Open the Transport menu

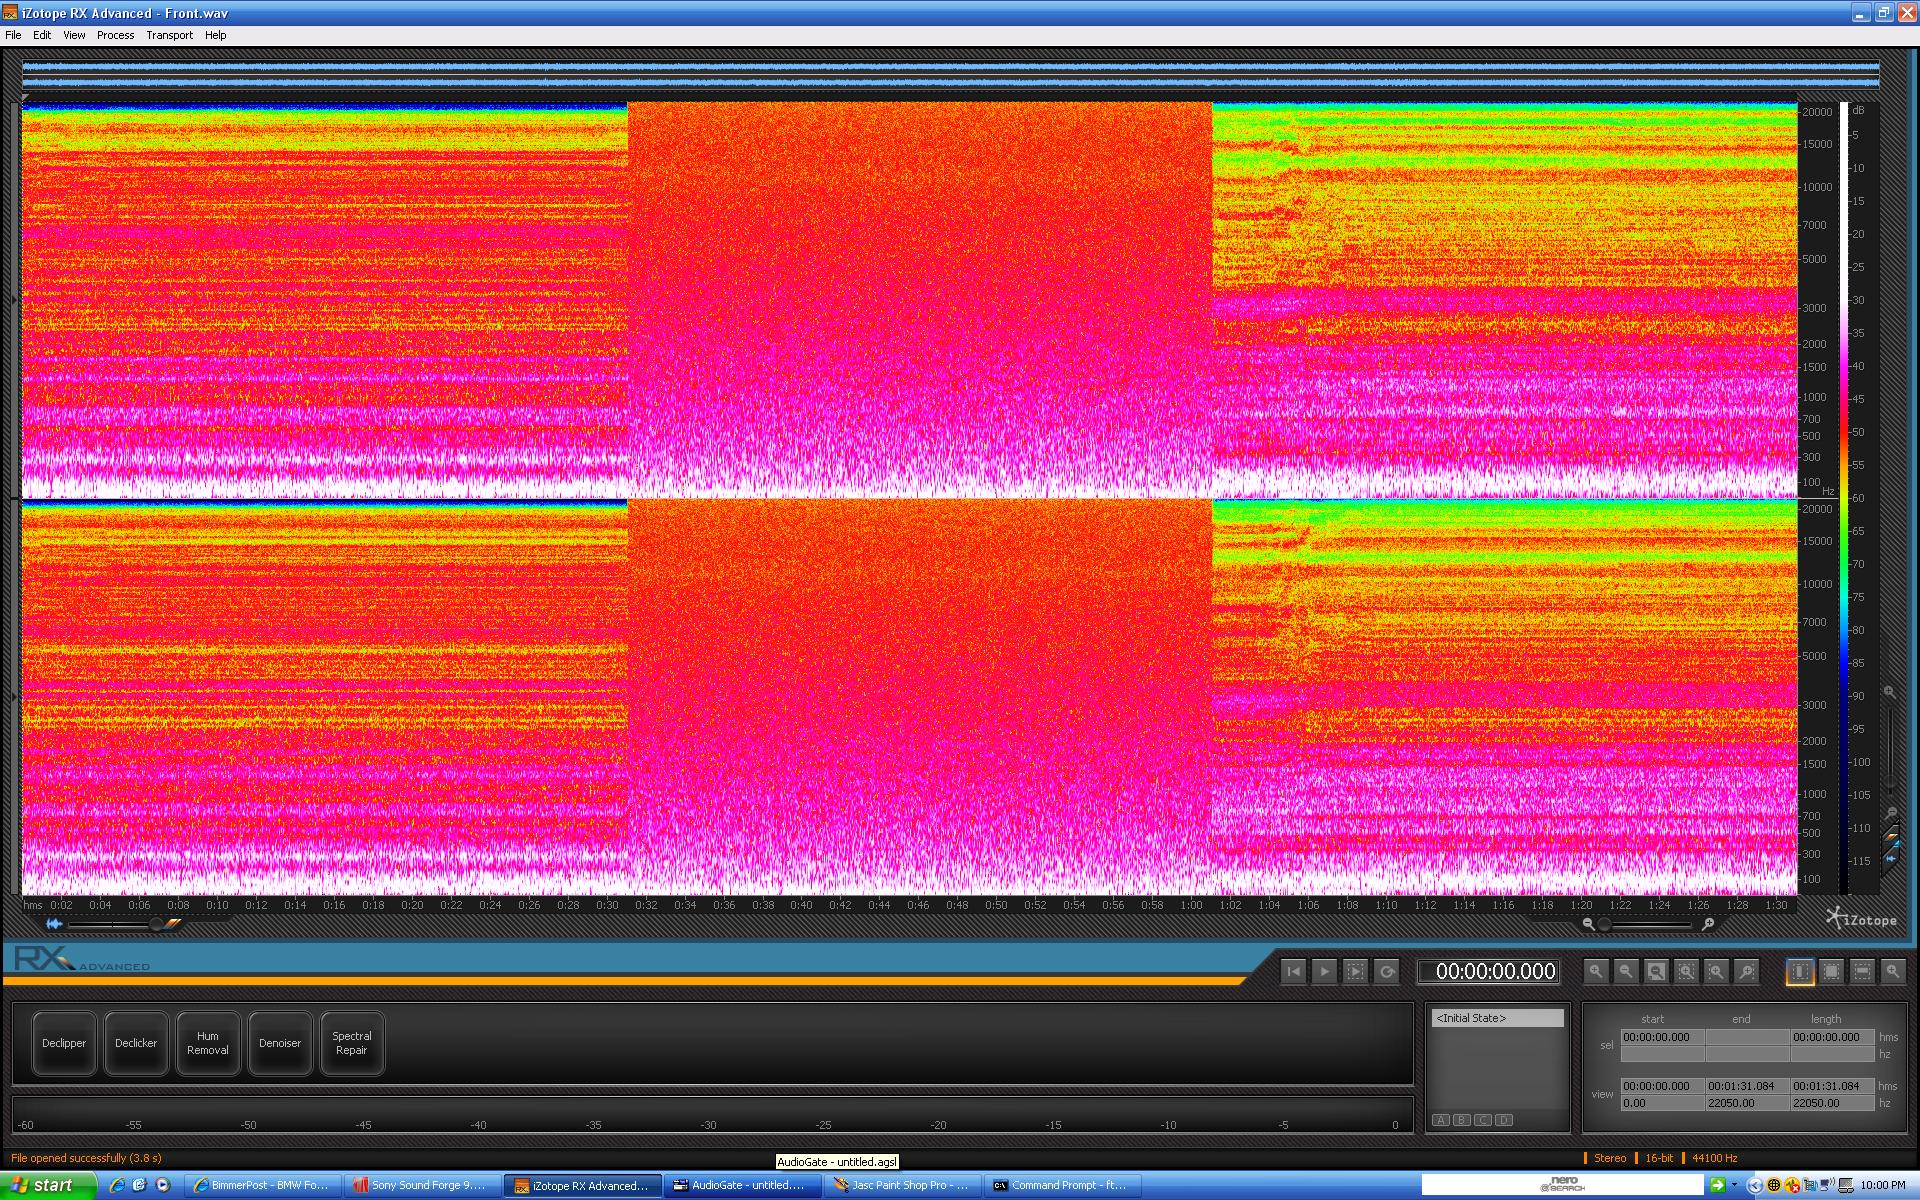tap(169, 35)
